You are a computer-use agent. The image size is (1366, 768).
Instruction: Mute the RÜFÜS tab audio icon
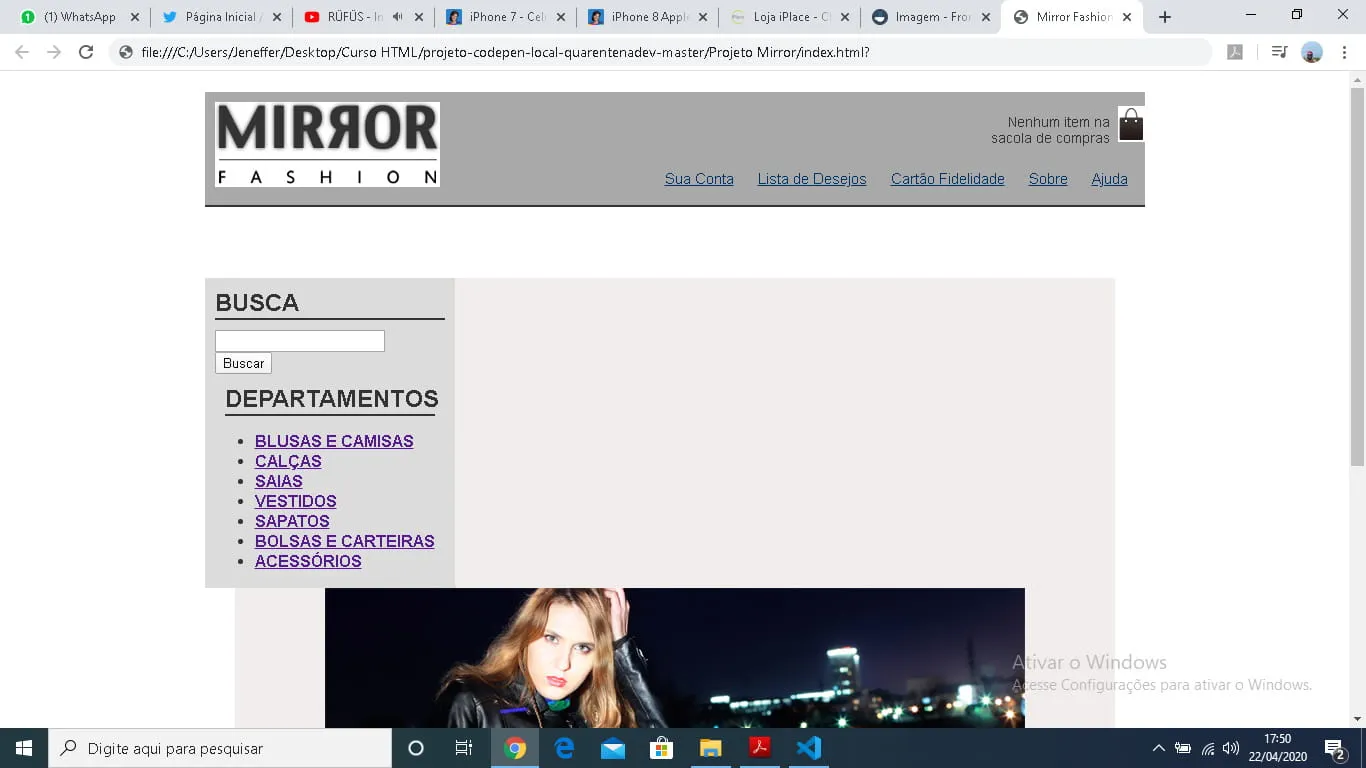tap(397, 17)
